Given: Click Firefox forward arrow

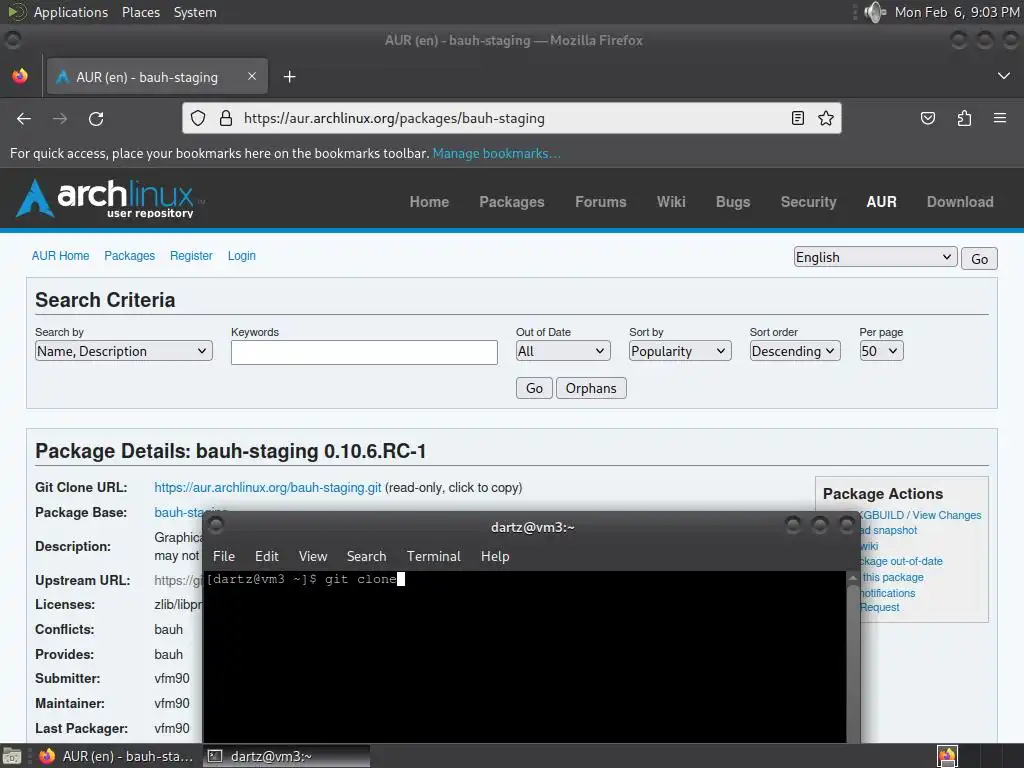Looking at the screenshot, I should tap(60, 118).
